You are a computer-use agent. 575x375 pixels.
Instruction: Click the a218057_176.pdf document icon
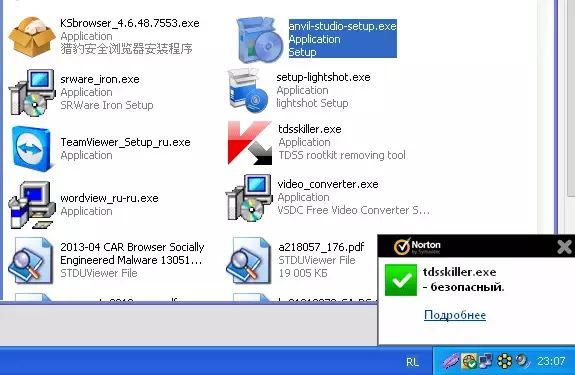(248, 260)
